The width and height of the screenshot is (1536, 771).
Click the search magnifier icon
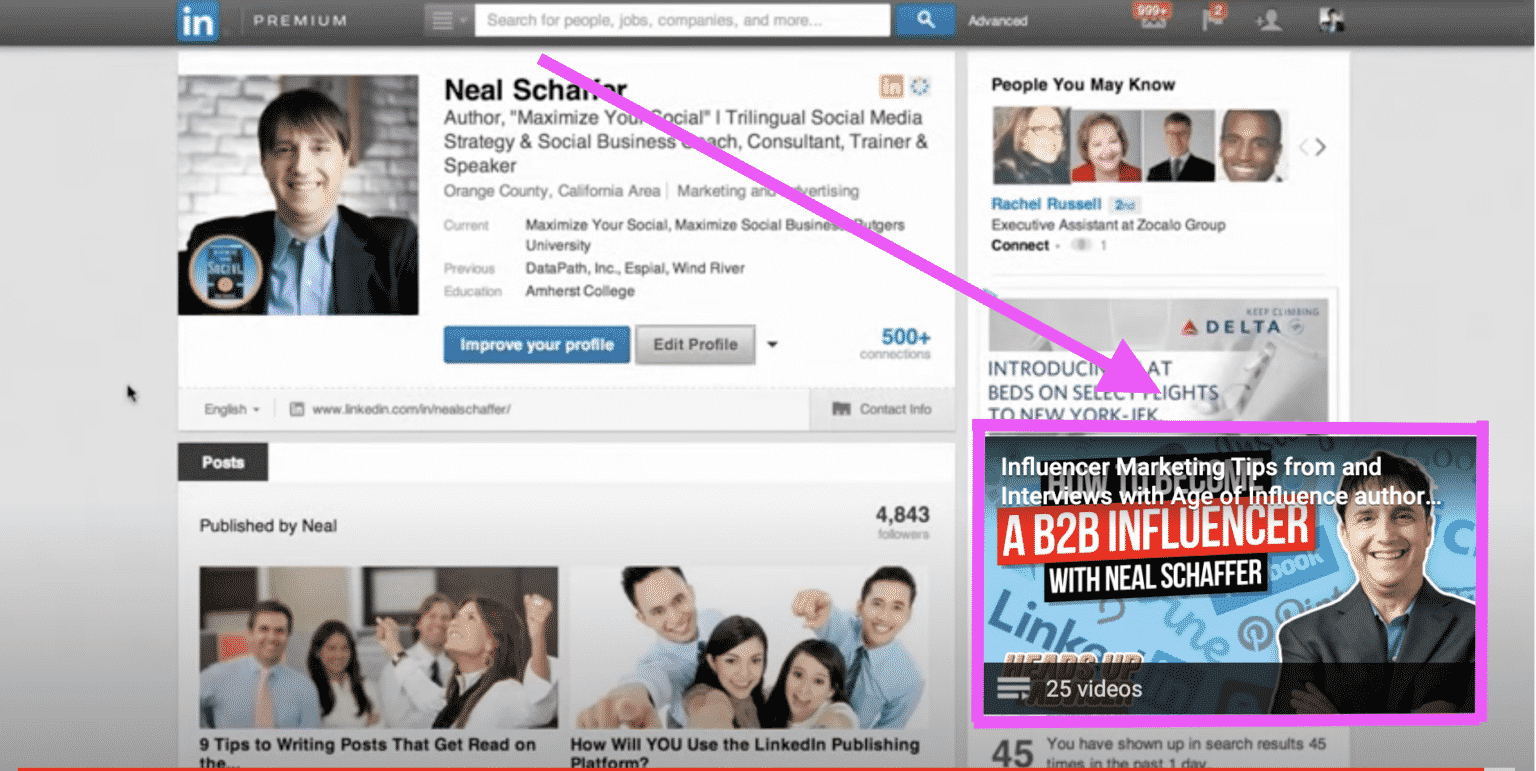tap(922, 20)
